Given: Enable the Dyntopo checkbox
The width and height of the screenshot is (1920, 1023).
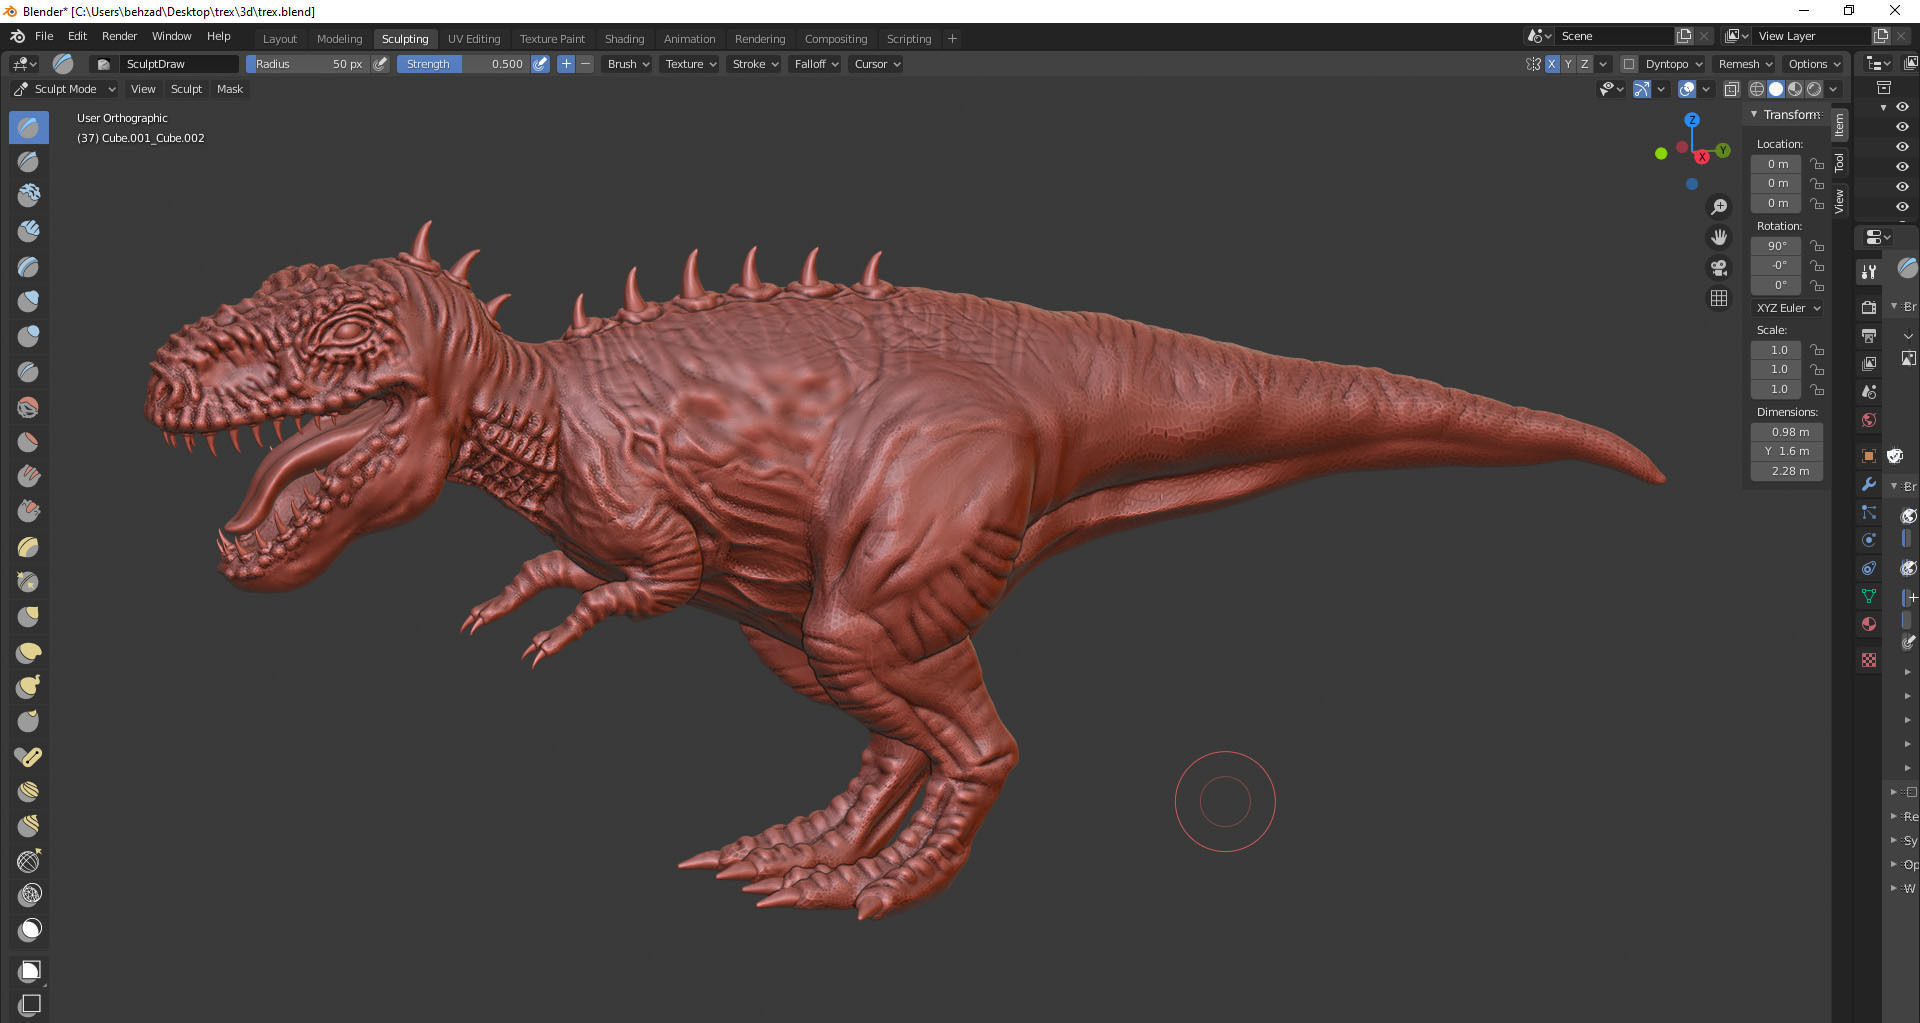Looking at the screenshot, I should [x=1629, y=64].
